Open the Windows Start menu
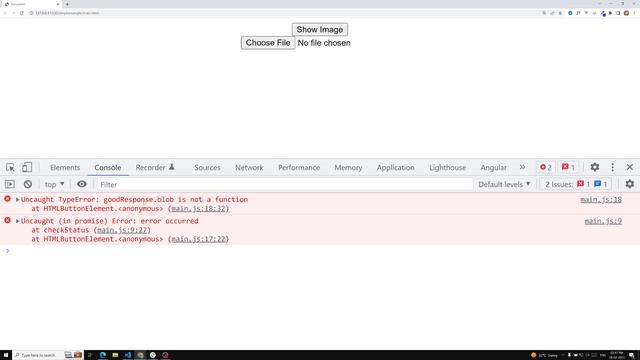This screenshot has width=640, height=360. [6, 355]
